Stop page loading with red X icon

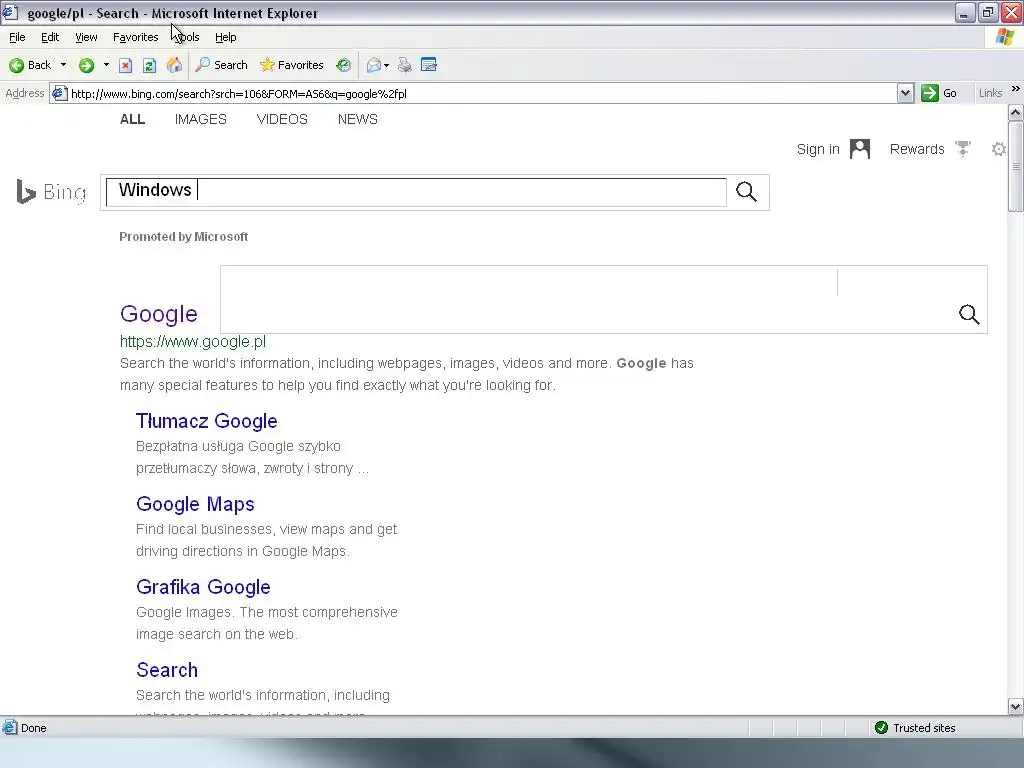click(x=125, y=65)
